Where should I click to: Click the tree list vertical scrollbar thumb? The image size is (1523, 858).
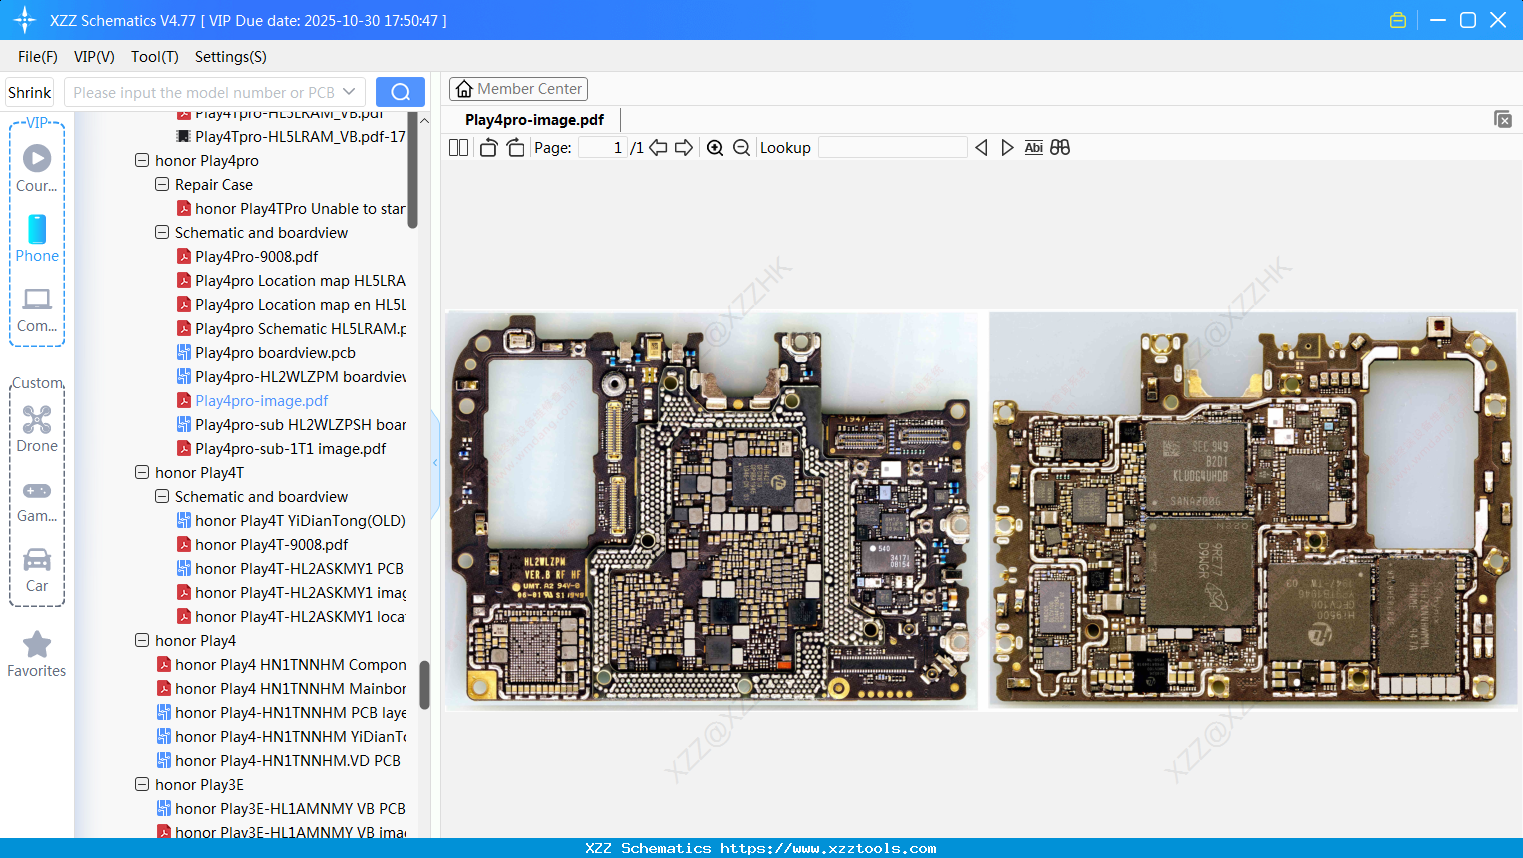click(x=424, y=685)
